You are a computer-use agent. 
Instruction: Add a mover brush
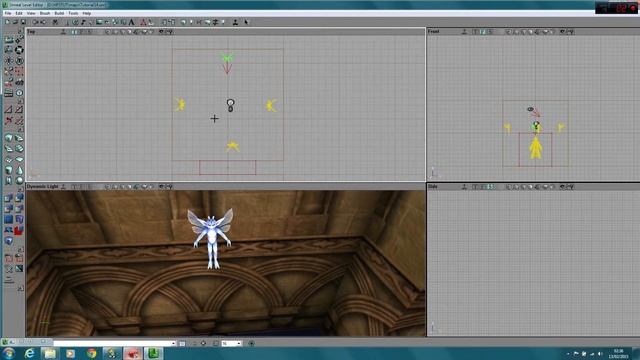(9, 230)
